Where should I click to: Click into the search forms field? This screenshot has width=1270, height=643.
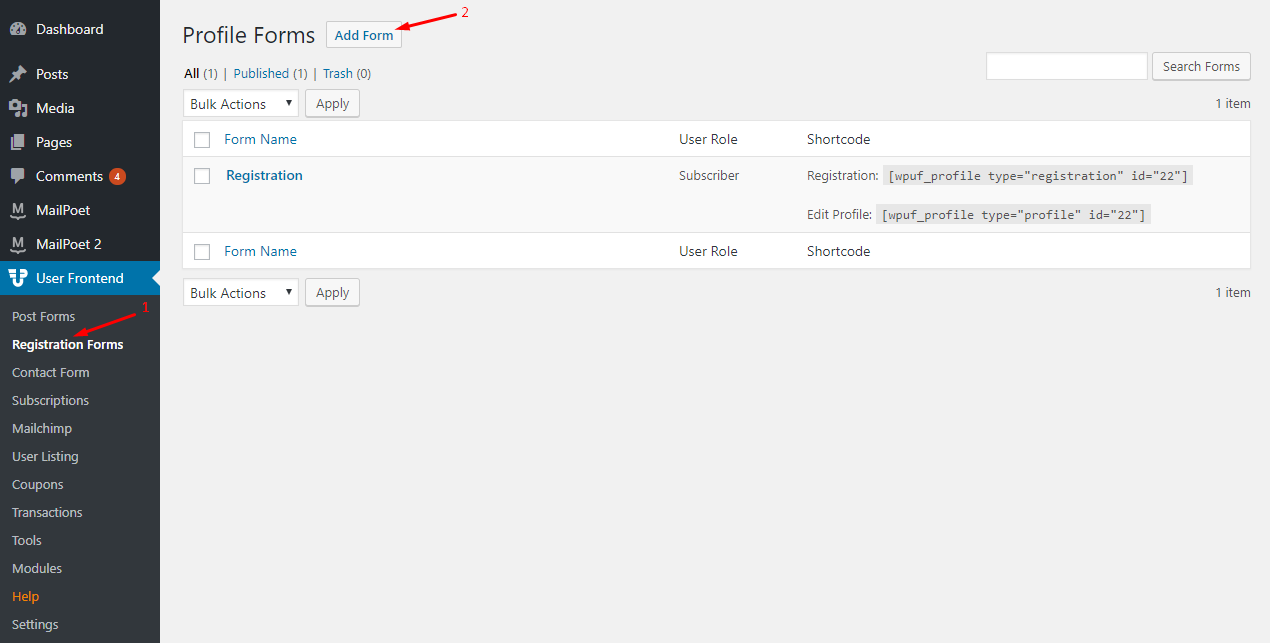(1067, 66)
